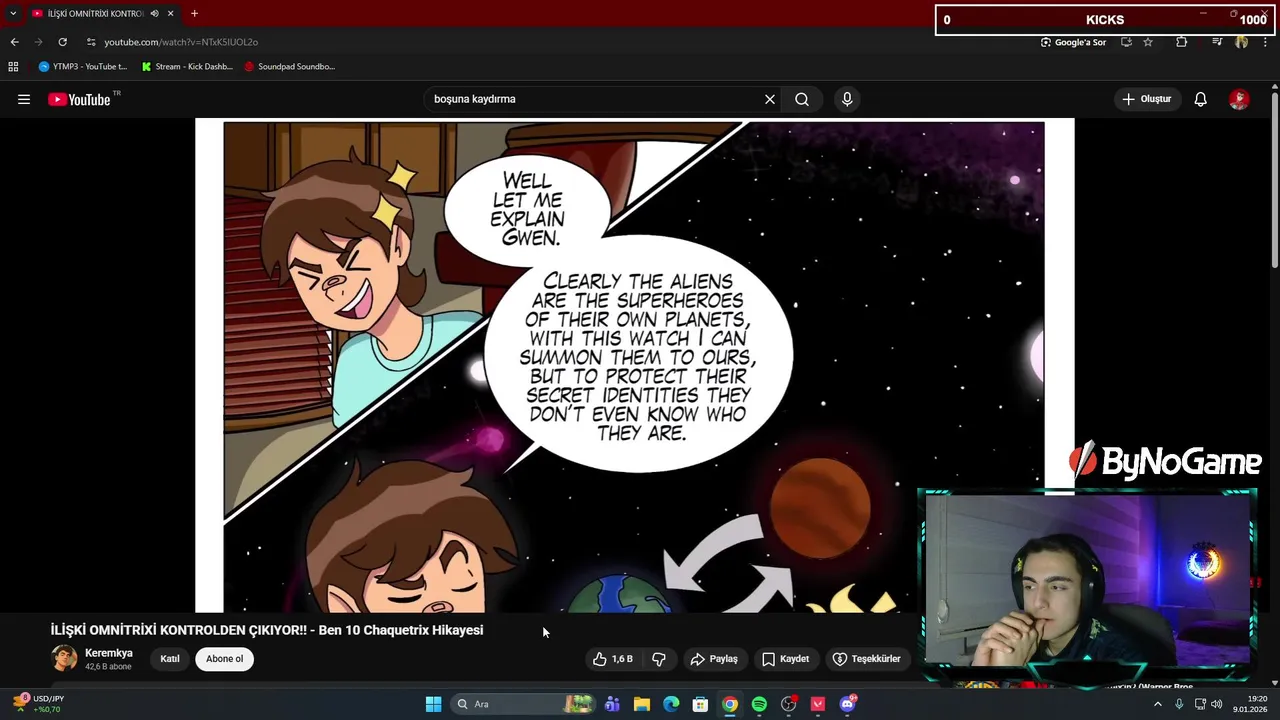Subscribe with the Abone ol button
Screen dimensions: 1280x720
click(224, 659)
